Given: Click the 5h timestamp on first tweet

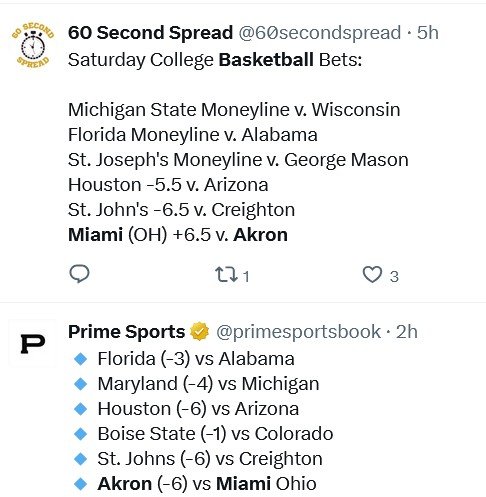Looking at the screenshot, I should [x=428, y=33].
